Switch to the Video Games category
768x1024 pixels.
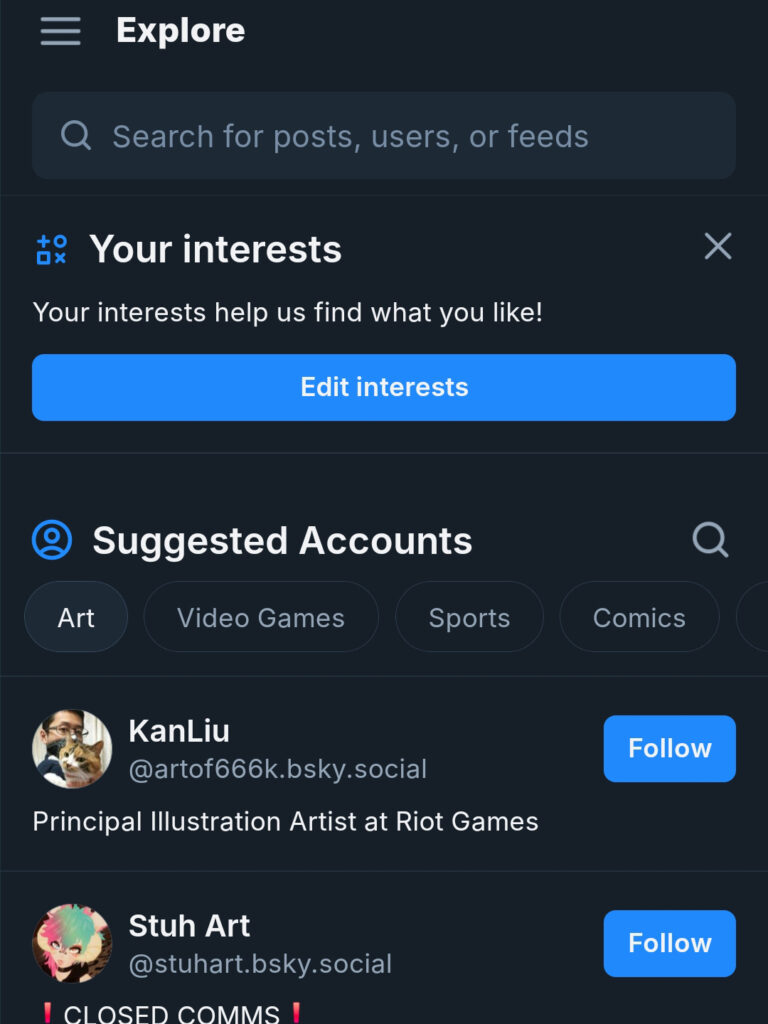261,617
